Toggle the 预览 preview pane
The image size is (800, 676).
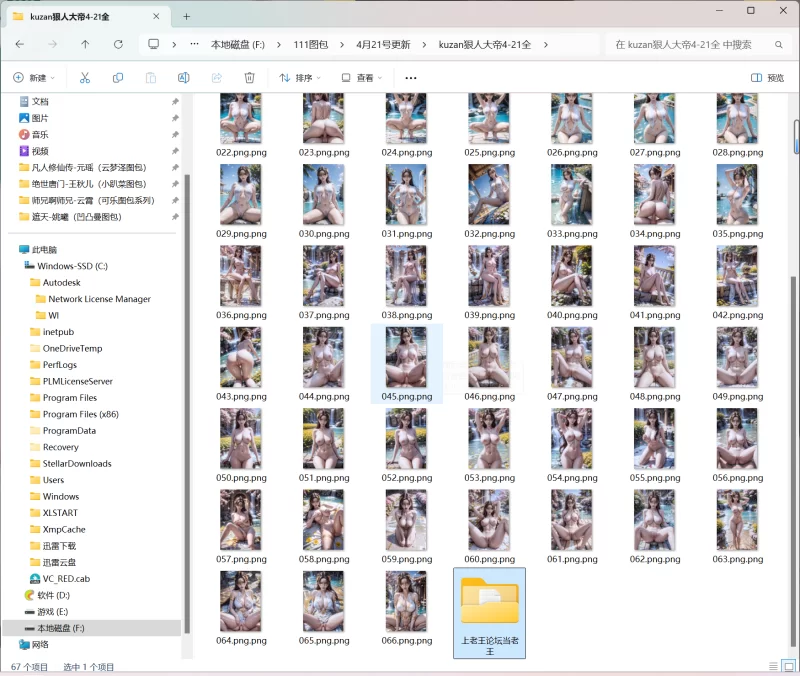click(767, 78)
